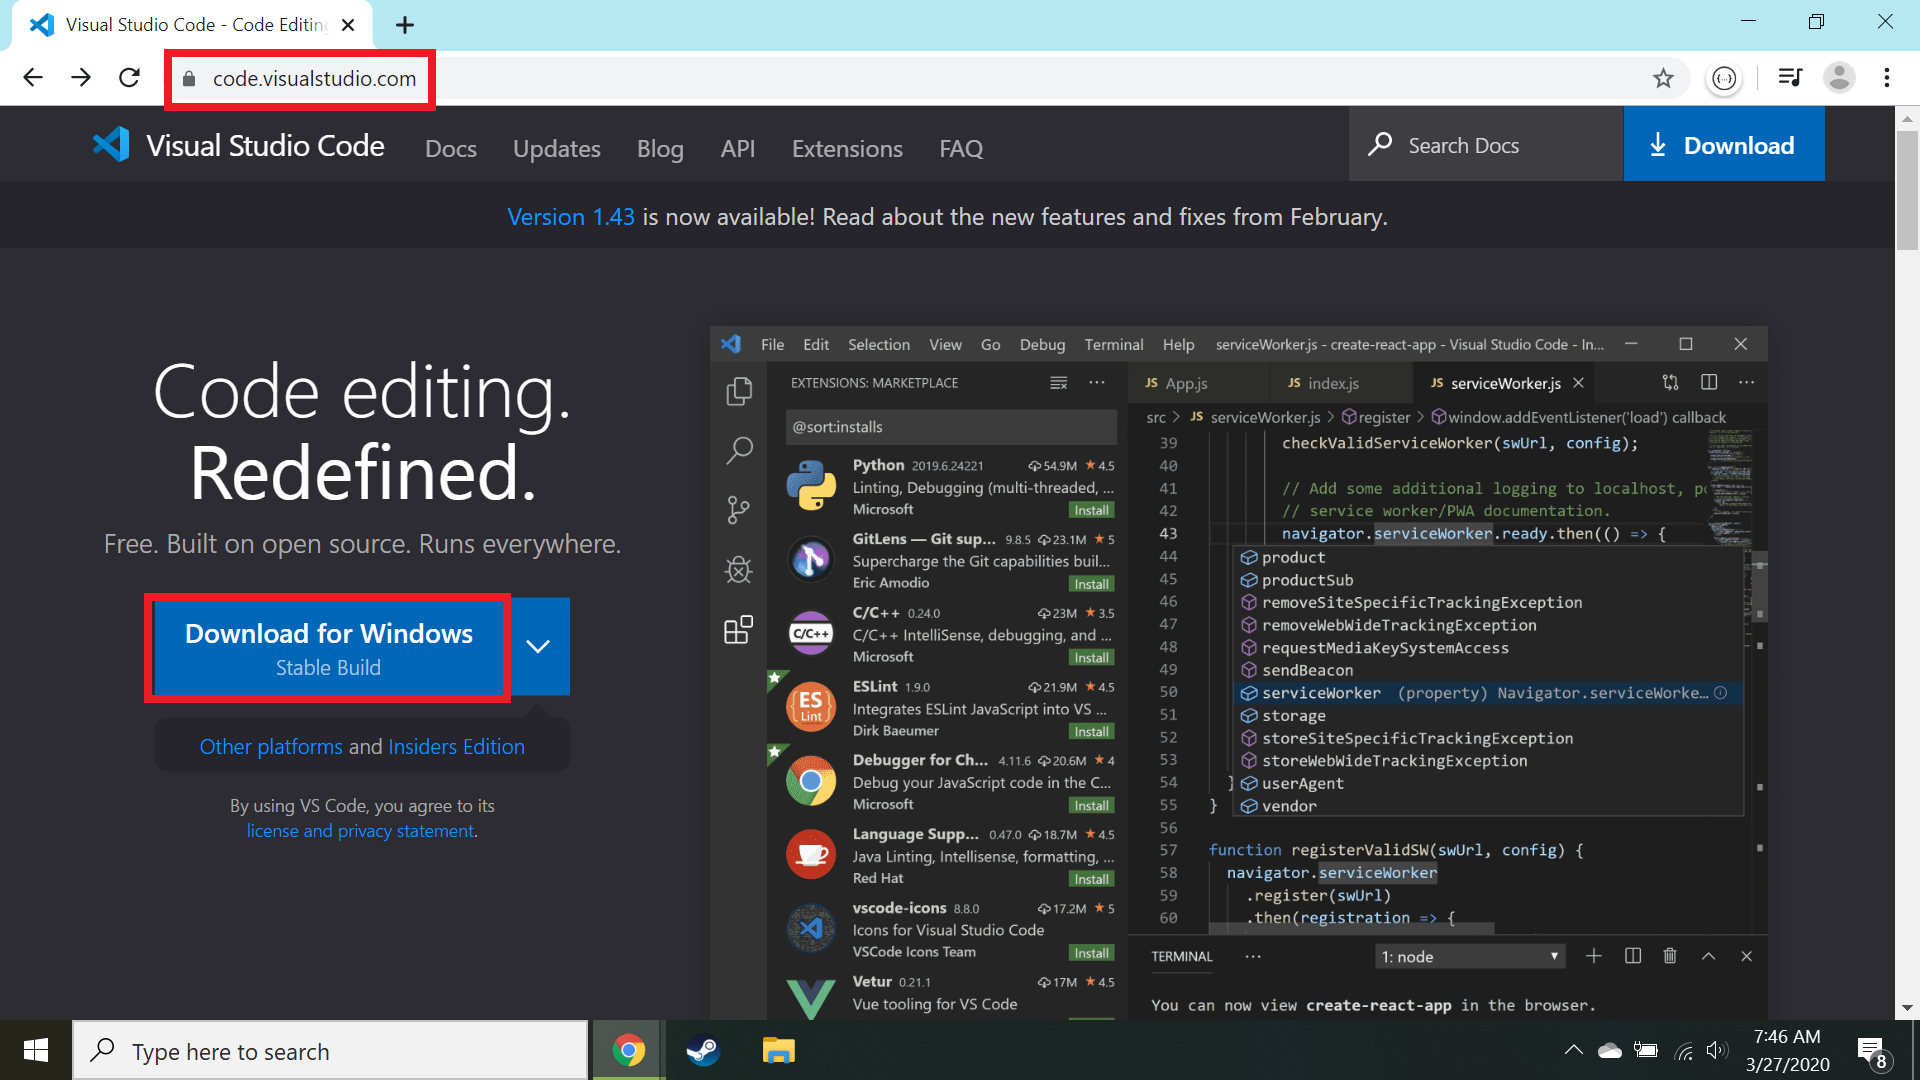Open the Chrome profile avatar
The image size is (1920, 1080).
(1839, 78)
